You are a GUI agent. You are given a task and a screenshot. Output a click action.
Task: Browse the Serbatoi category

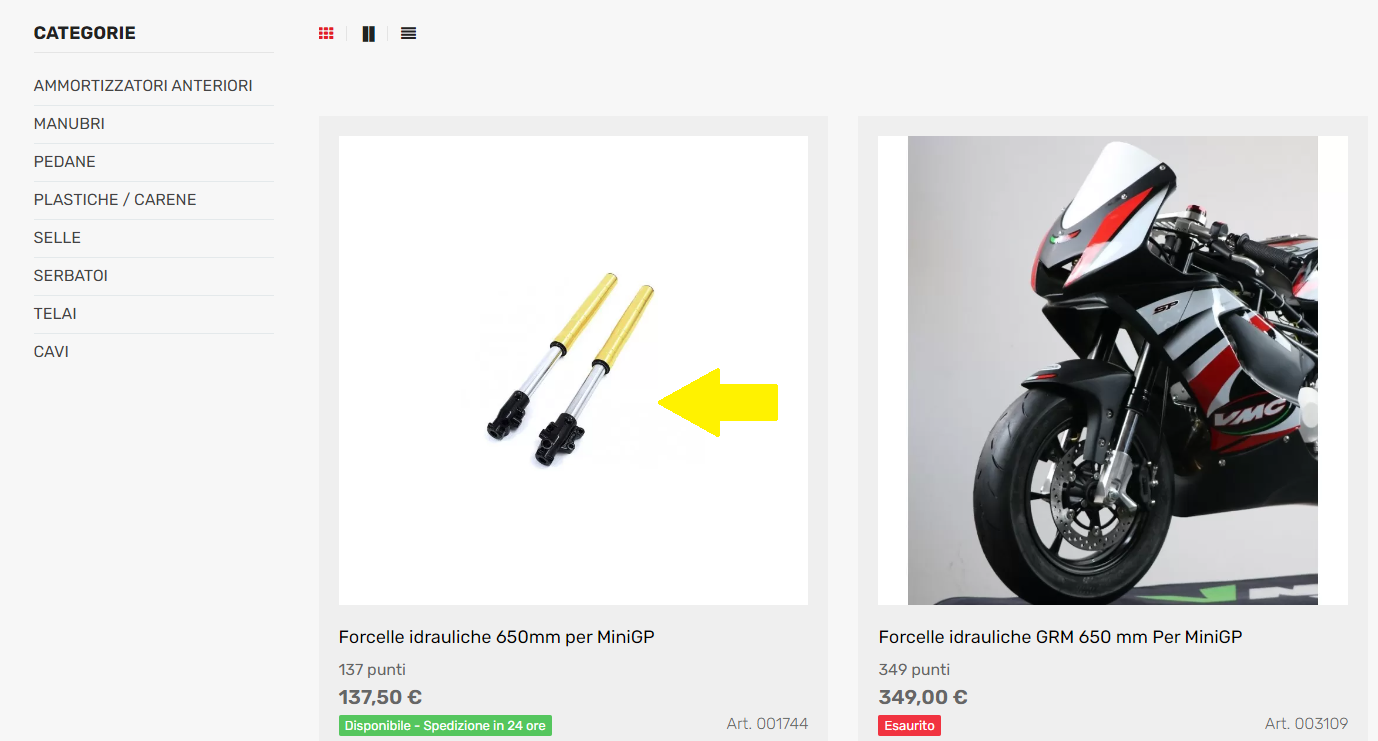(x=70, y=276)
